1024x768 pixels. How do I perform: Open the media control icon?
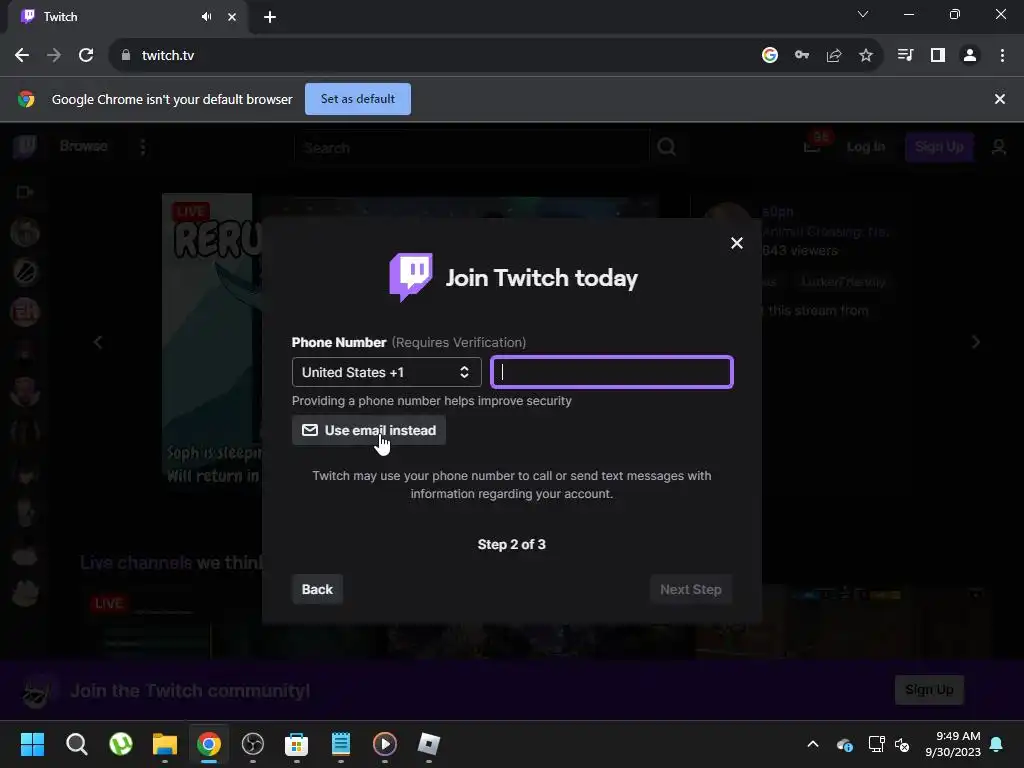(905, 56)
